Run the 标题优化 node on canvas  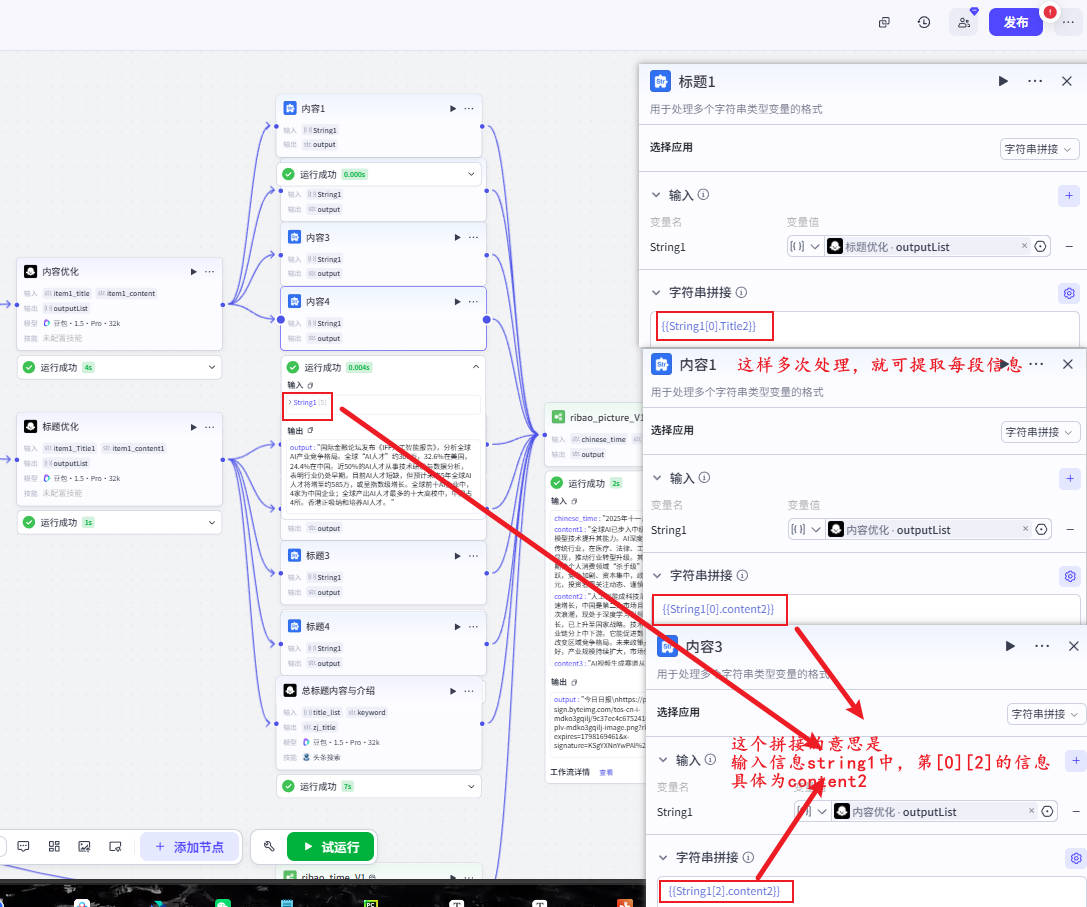click(x=193, y=426)
